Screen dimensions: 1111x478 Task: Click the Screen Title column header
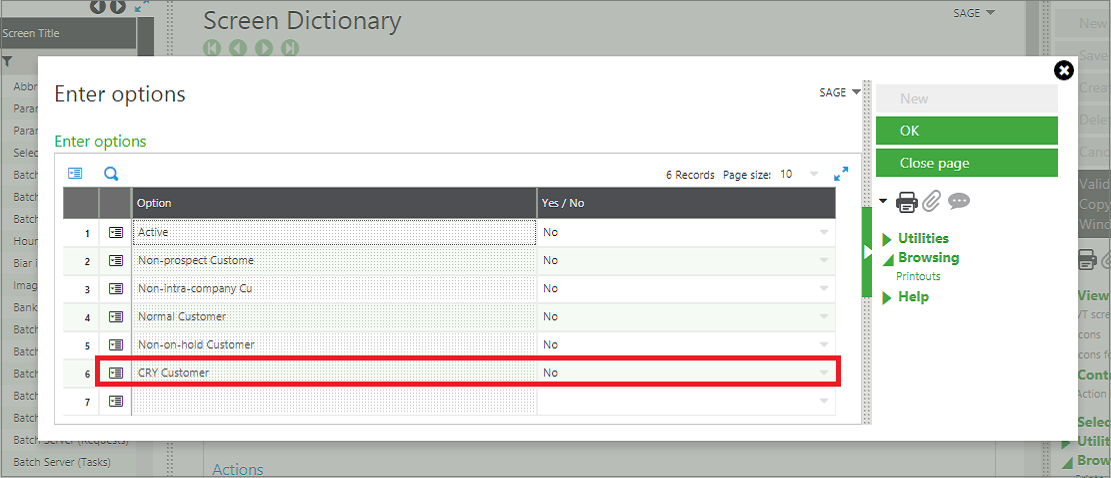[x=68, y=33]
